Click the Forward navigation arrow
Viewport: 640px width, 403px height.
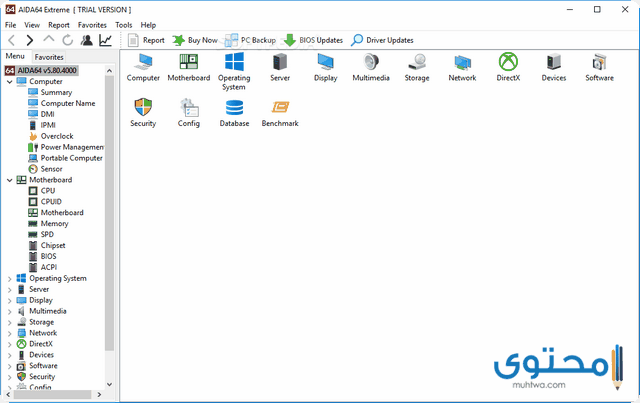tap(29, 40)
